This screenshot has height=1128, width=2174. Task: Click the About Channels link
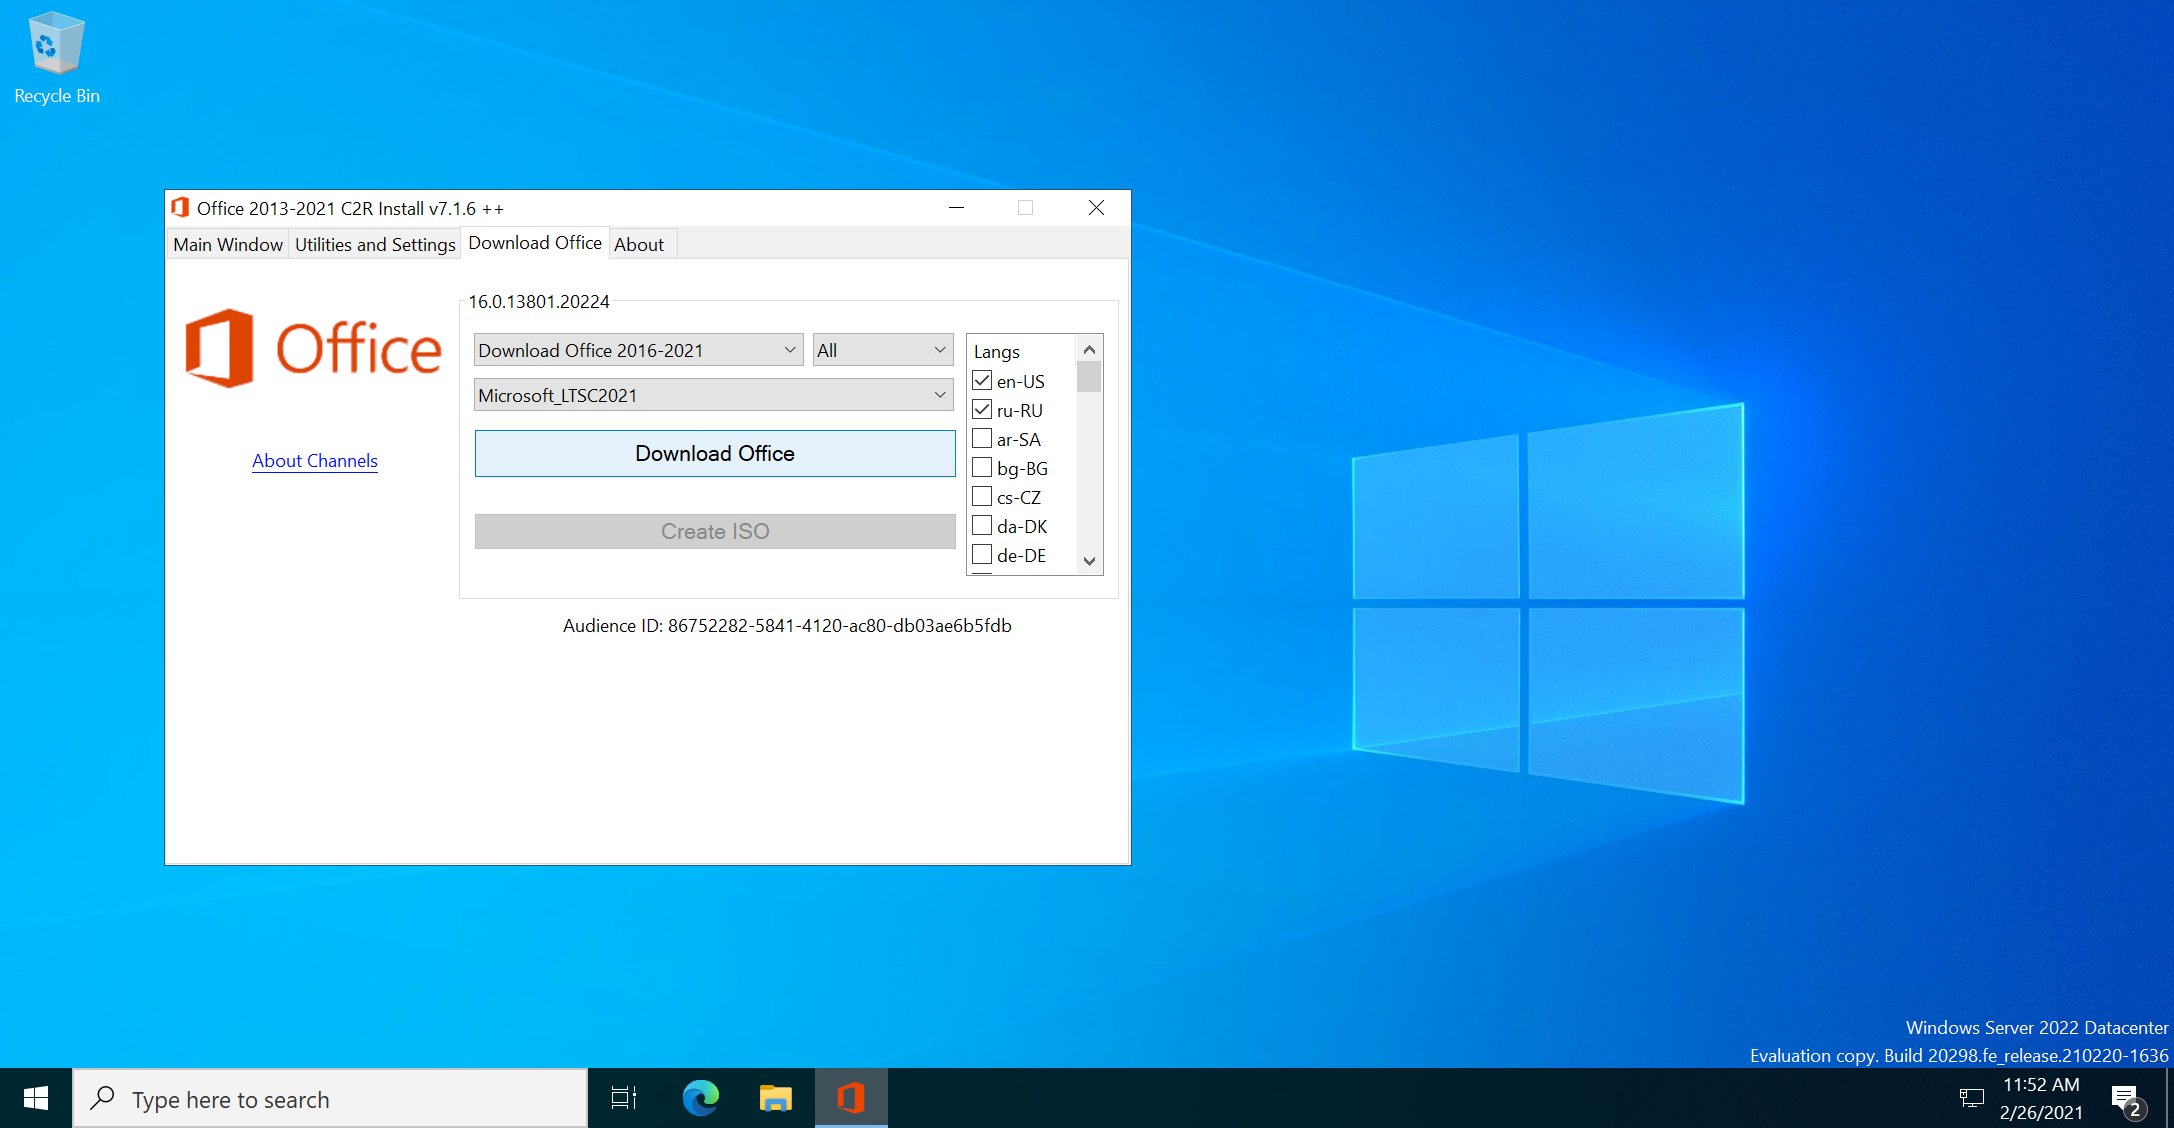point(313,460)
